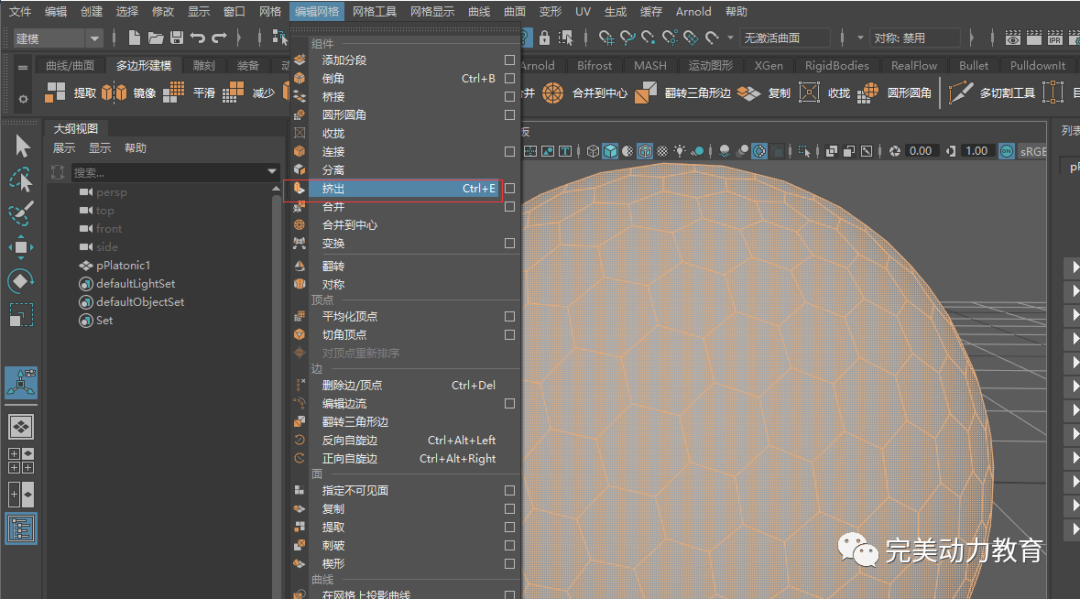Open the sRGB view transform dropdown

click(x=1032, y=151)
